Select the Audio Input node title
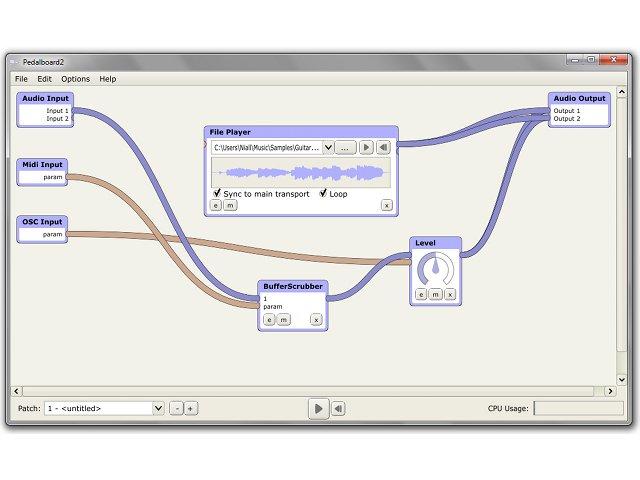 [45, 98]
